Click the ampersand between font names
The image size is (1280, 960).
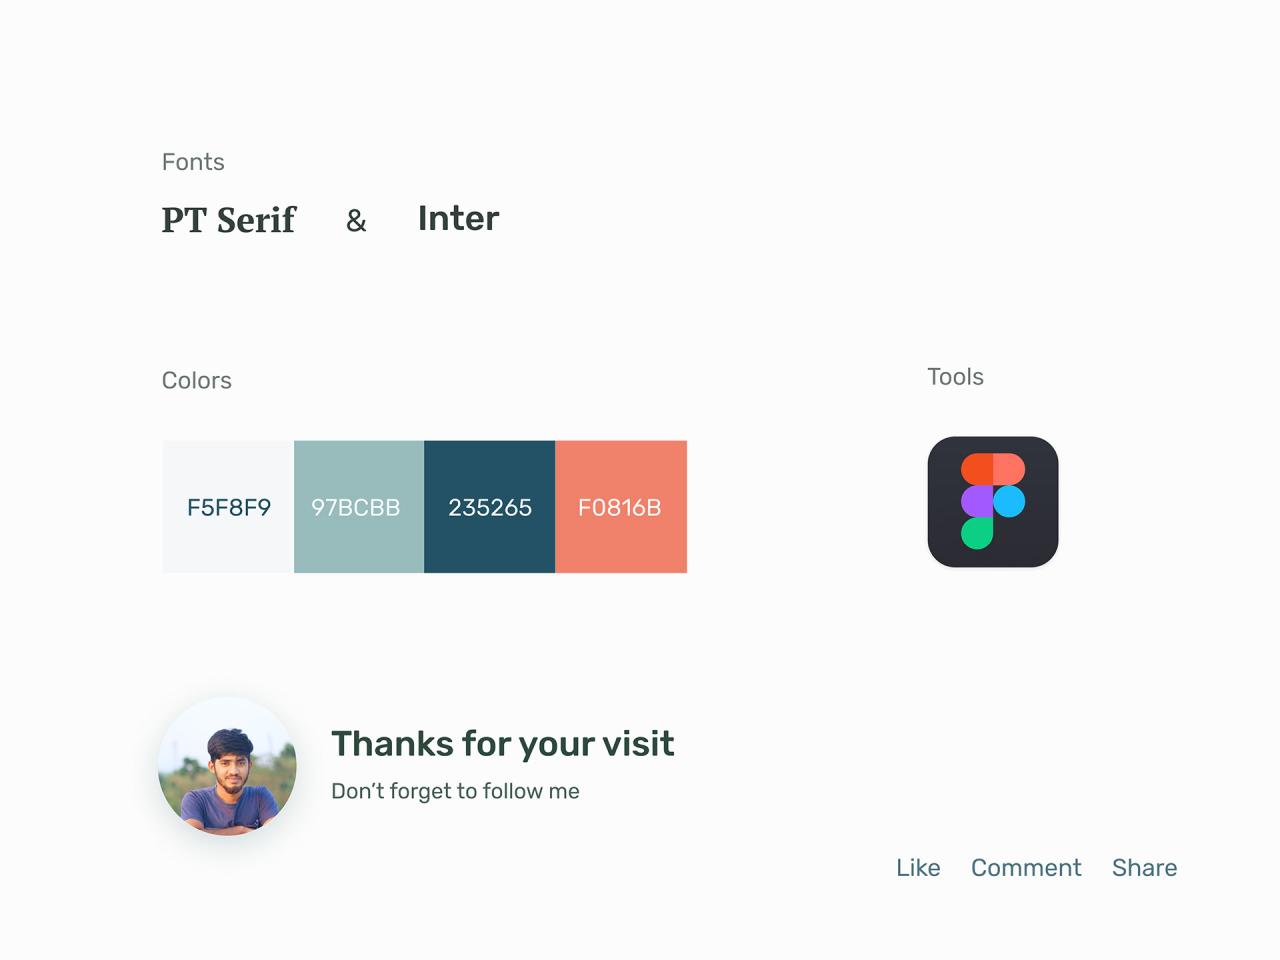point(356,221)
